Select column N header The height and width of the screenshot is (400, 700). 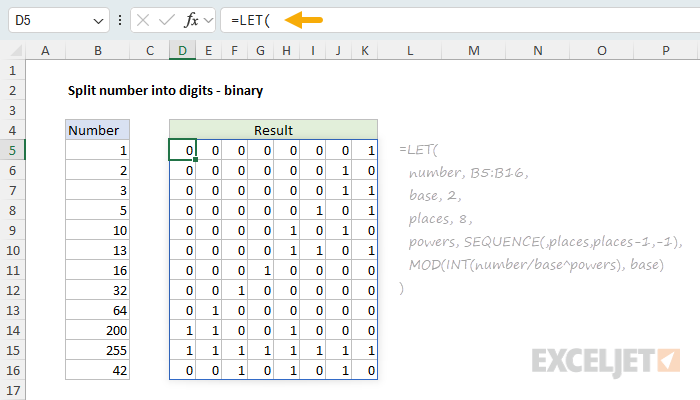pyautogui.click(x=538, y=51)
